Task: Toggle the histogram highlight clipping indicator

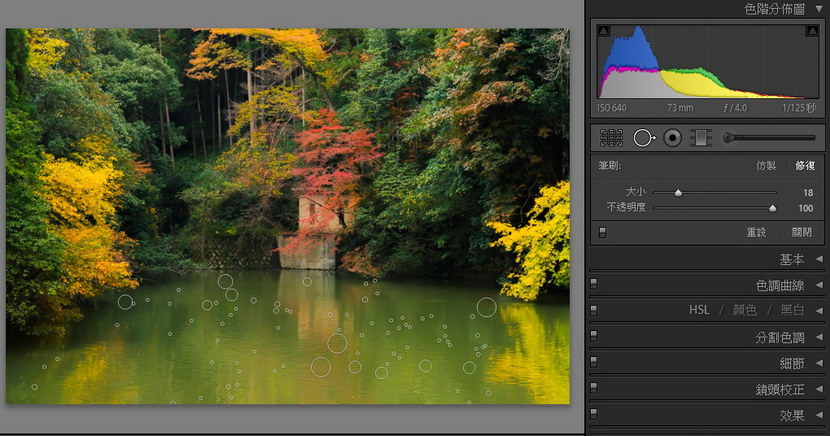Action: point(812,31)
